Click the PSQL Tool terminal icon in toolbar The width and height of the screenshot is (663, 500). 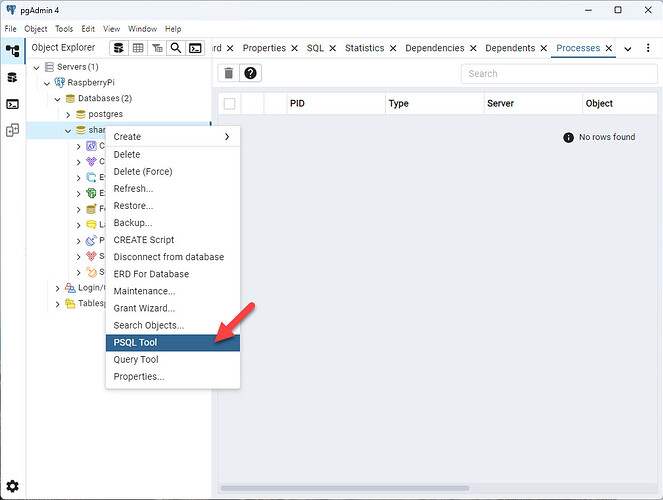[195, 48]
